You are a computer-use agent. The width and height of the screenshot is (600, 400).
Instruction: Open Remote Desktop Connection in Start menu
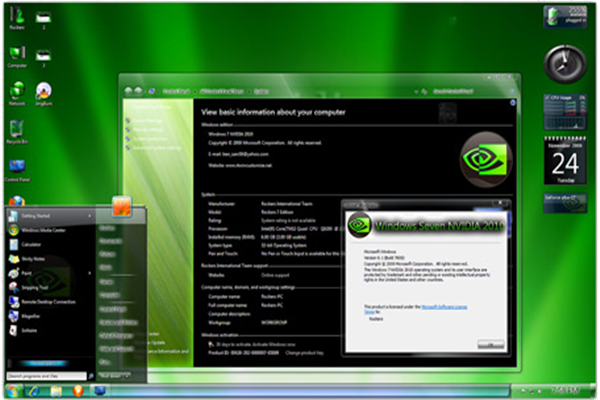click(51, 302)
